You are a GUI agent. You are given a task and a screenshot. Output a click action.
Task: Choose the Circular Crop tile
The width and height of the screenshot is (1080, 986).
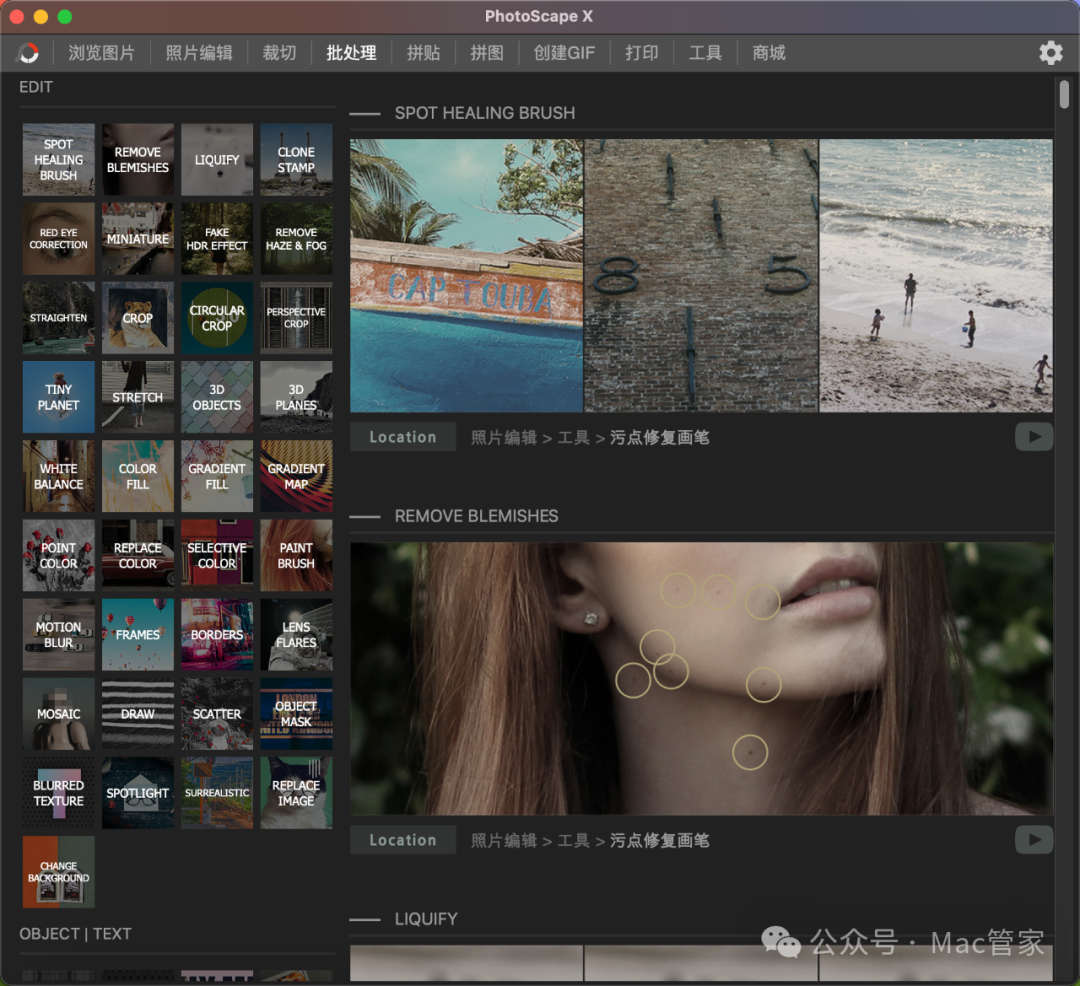pyautogui.click(x=217, y=318)
